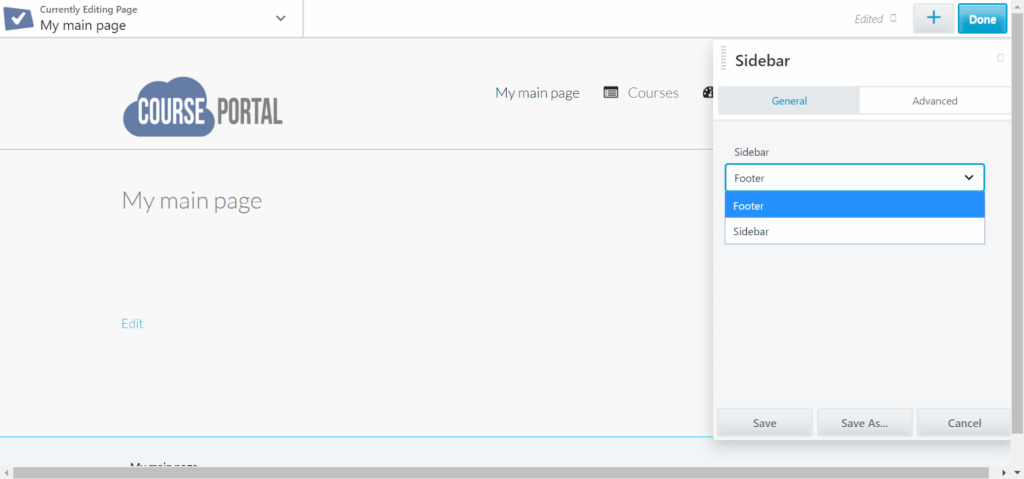Open the Sidebar select dropdown
Viewport: 1024px width, 479px height.
(854, 178)
